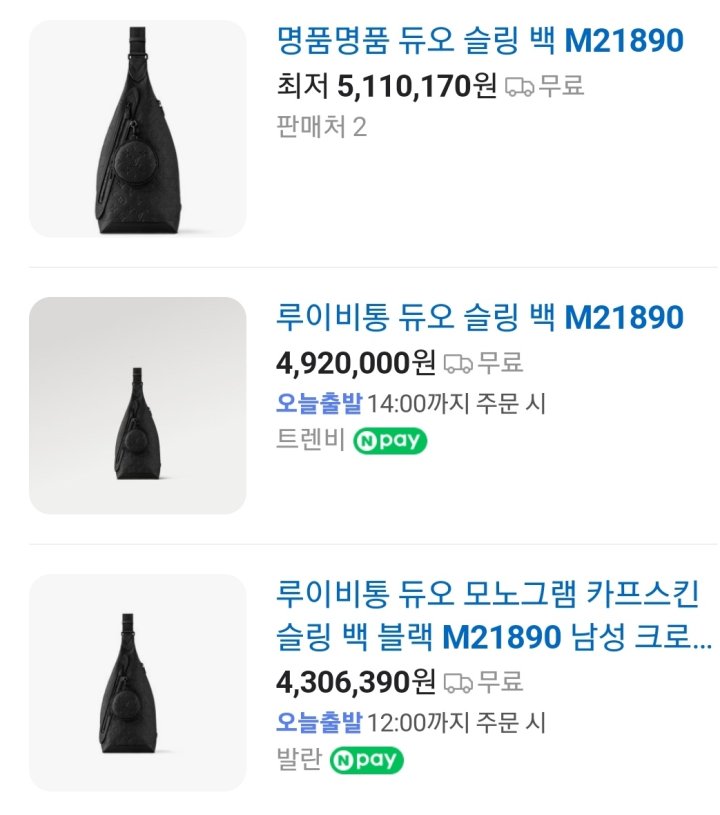Click the Npay badge next to 트렌비
This screenshot has height=815, width=720.
pos(390,441)
